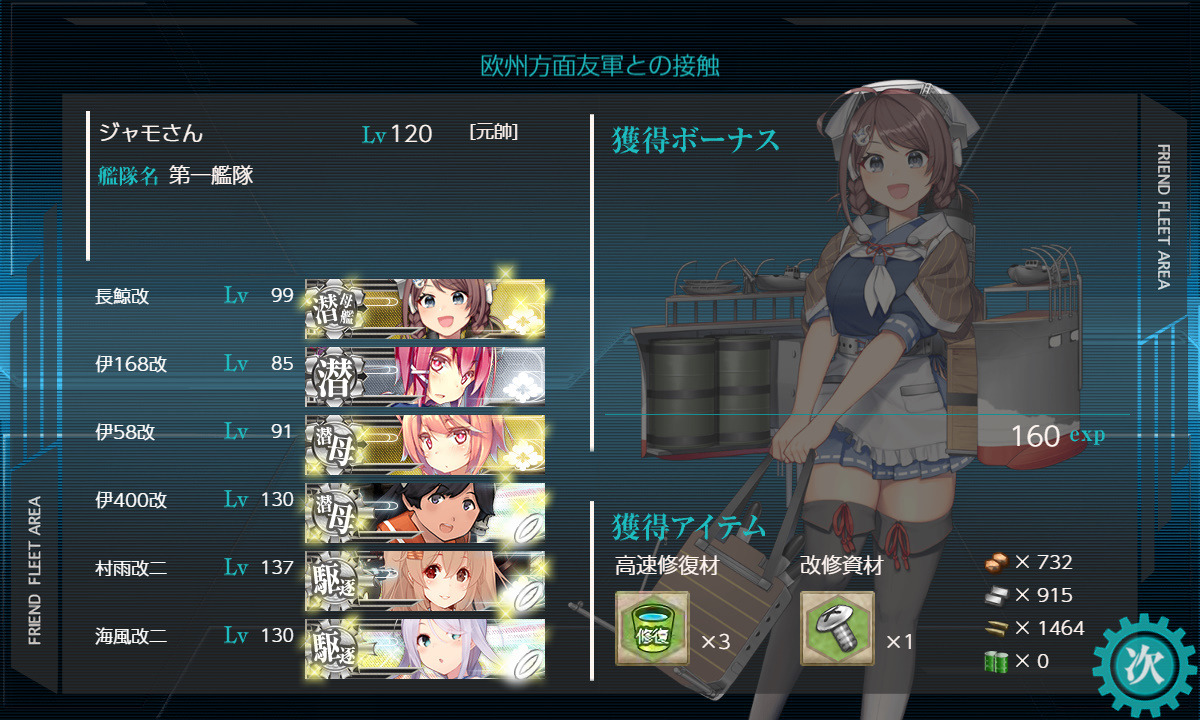Click the 獲得アイテム heading
Viewport: 1200px width, 720px height.
tap(689, 526)
